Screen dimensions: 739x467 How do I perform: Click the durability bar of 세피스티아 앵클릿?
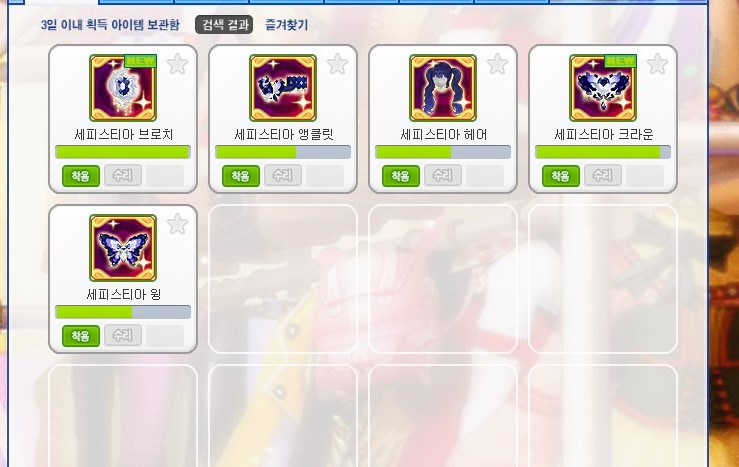283,152
